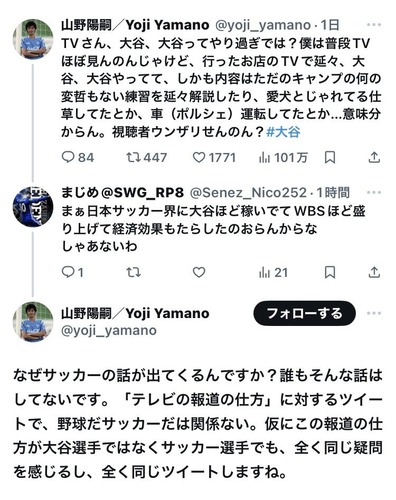Reply to まじめ@SWG_RP8's tweet
The width and height of the screenshot is (396, 500).
point(72,273)
